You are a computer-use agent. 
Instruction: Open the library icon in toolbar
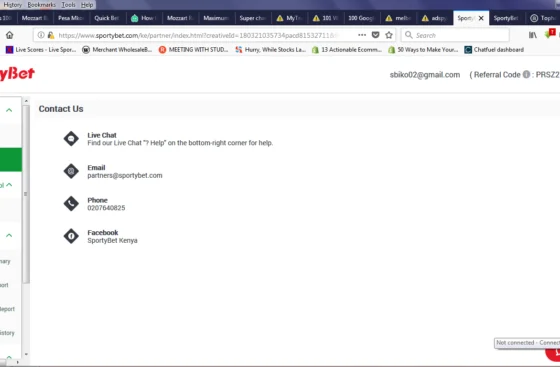click(x=532, y=35)
